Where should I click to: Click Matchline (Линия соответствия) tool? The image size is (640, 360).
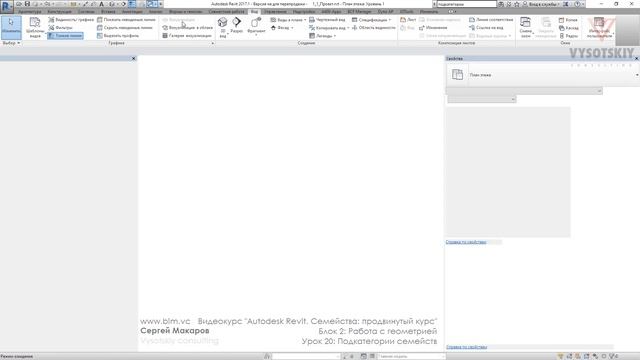(x=491, y=20)
